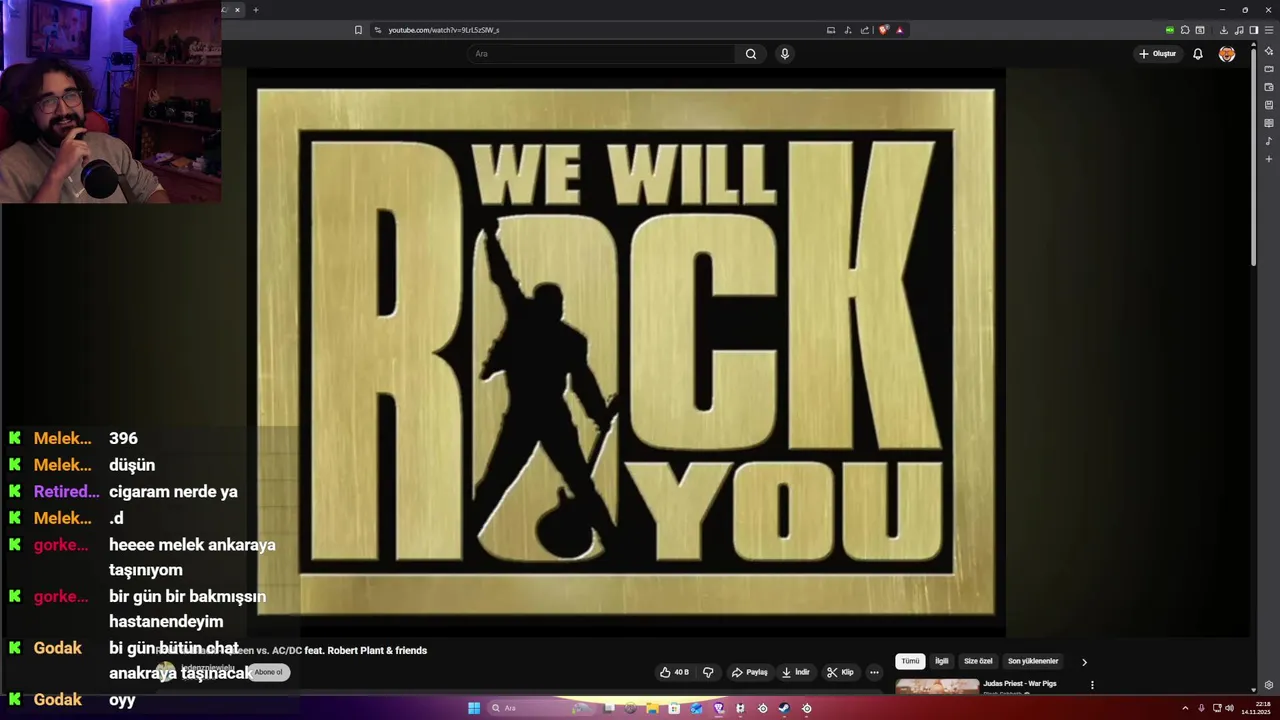Open the wallet icon in sidebar
The width and height of the screenshot is (1280, 720).
(x=1269, y=87)
